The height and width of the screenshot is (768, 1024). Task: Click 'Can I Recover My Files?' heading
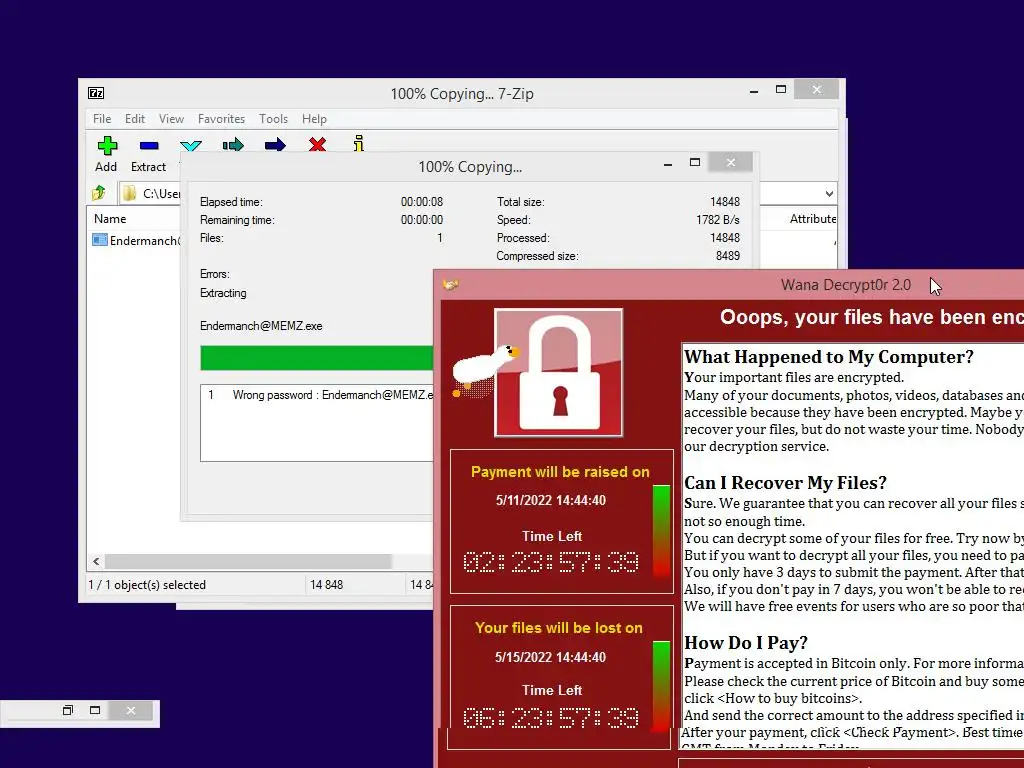click(x=785, y=483)
